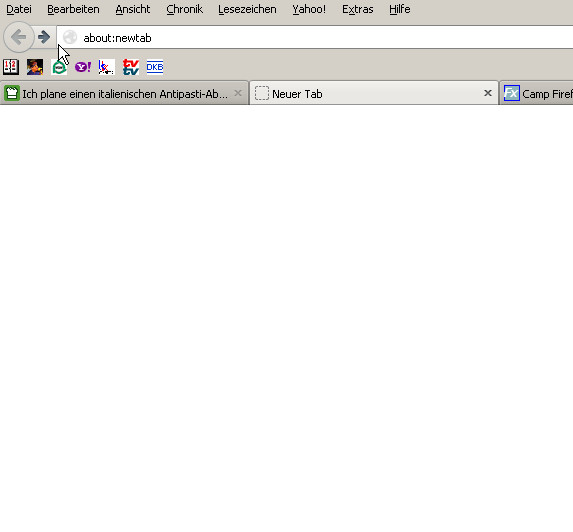Close the italienischen Antipasti tab
The height and width of the screenshot is (532, 573).
[238, 93]
